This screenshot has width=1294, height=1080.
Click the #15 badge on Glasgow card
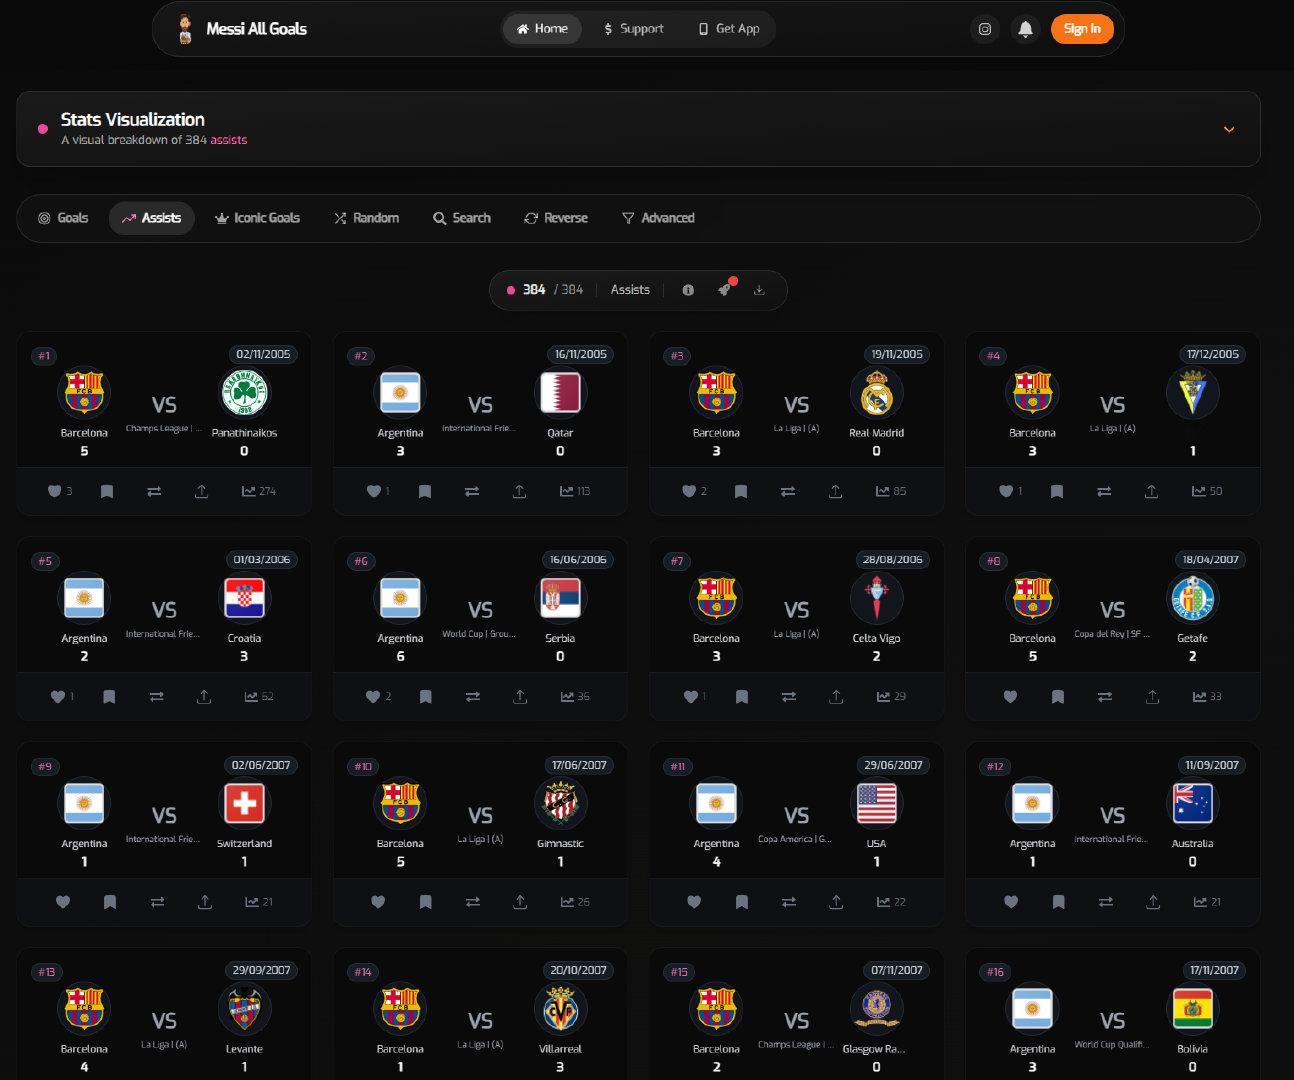click(x=679, y=972)
